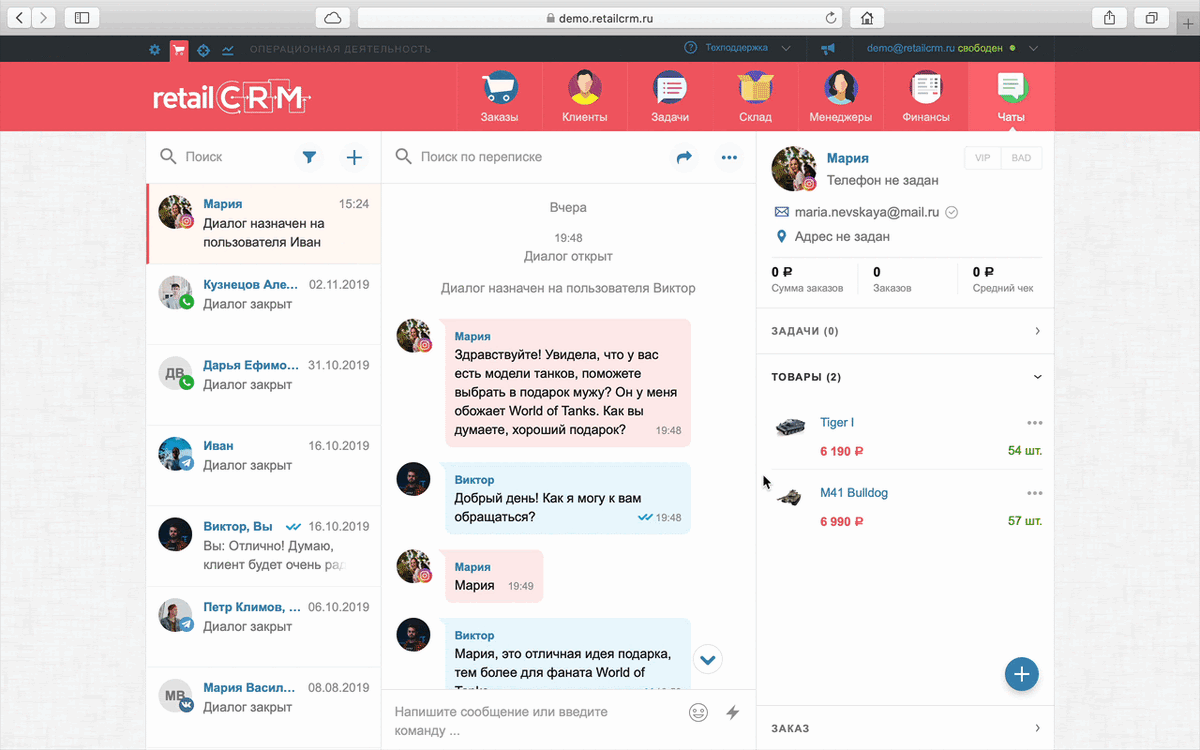The width and height of the screenshot is (1200, 750).
Task: Click the megaphone notifications icon
Action: 827,48
